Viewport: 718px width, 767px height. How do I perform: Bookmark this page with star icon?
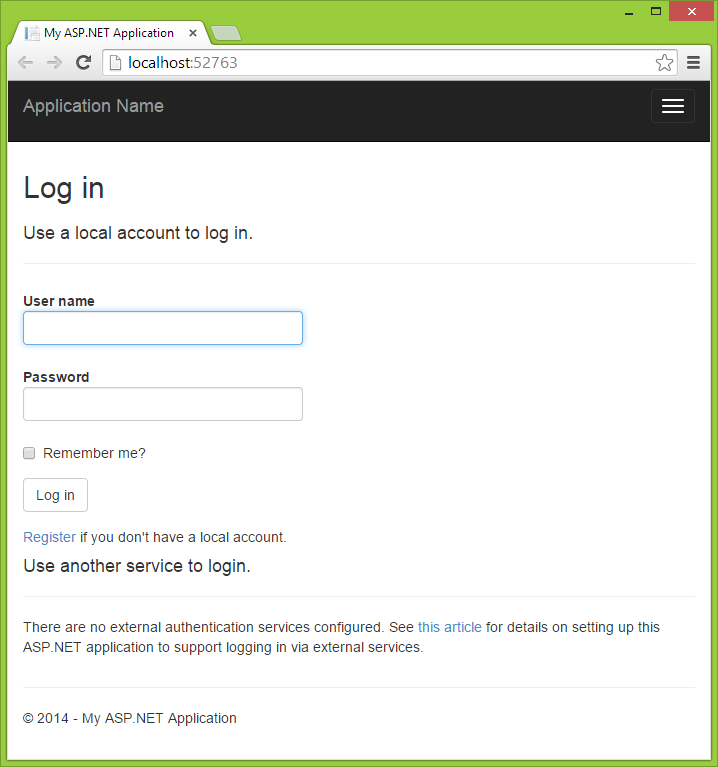point(664,63)
